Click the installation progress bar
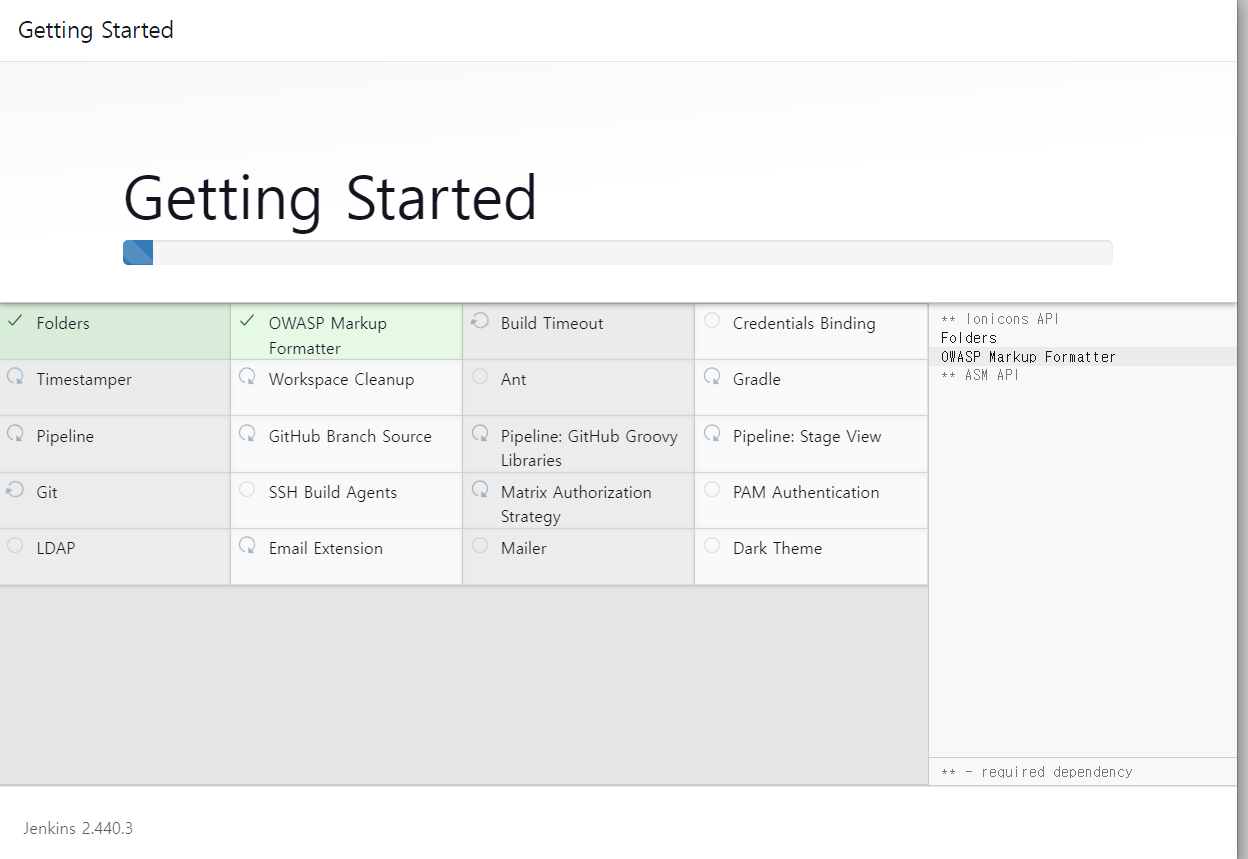The width and height of the screenshot is (1248, 859). pyautogui.click(x=617, y=253)
